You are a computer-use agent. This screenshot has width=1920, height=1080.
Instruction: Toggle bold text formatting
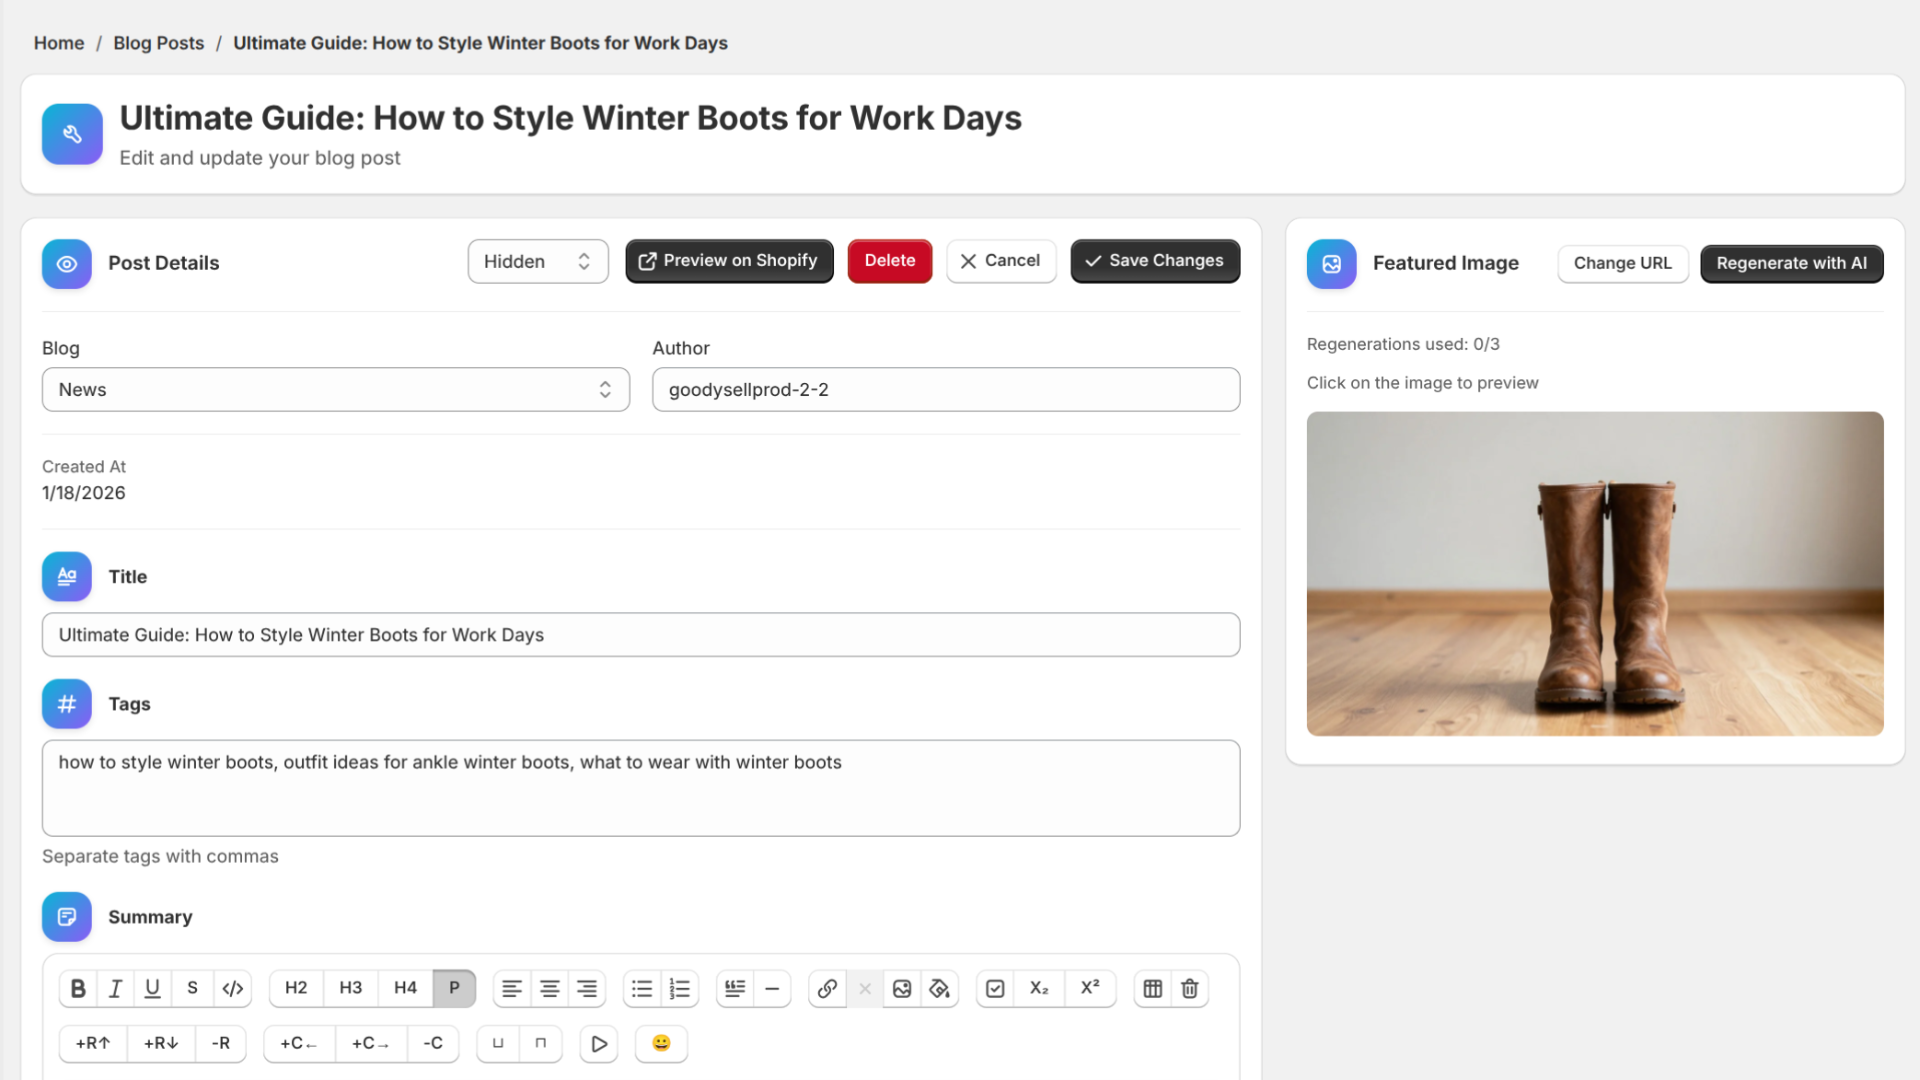click(x=78, y=988)
